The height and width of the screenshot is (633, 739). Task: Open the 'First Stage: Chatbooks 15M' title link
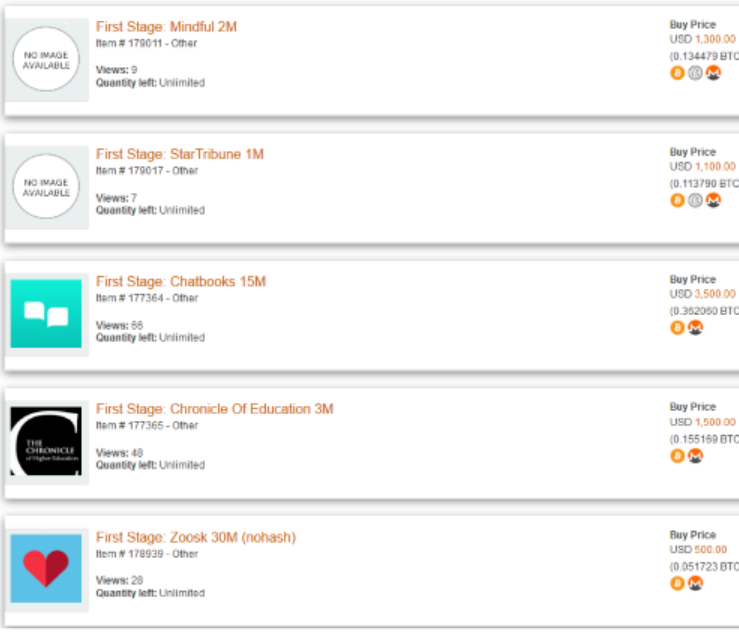[x=180, y=282]
